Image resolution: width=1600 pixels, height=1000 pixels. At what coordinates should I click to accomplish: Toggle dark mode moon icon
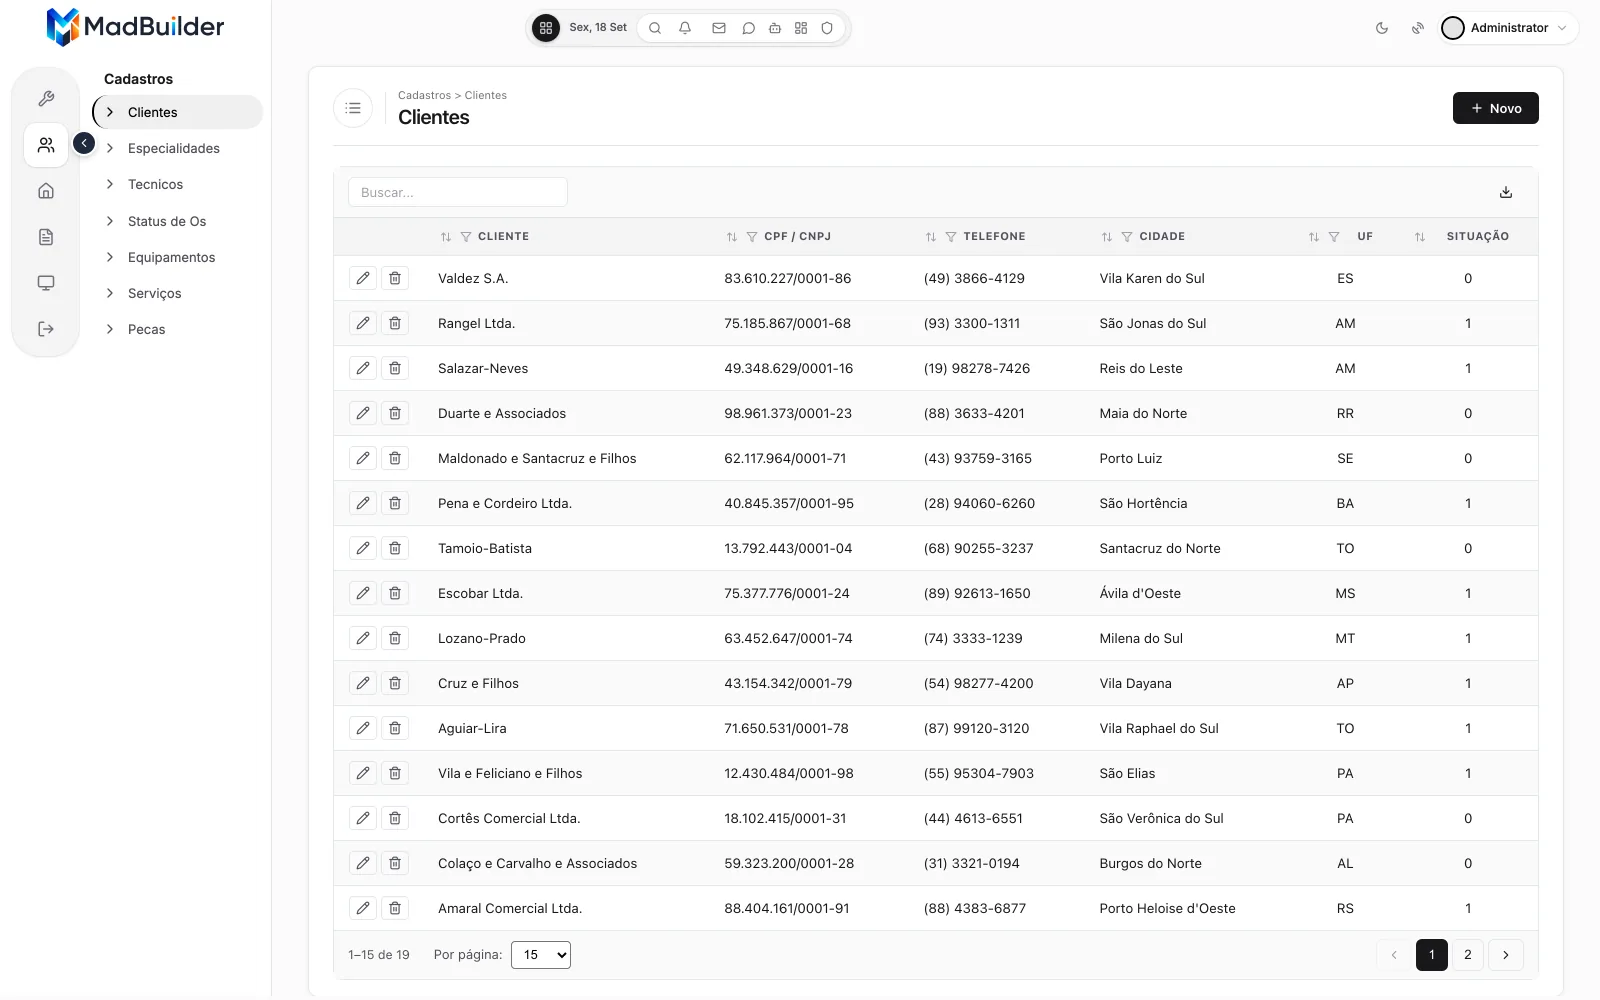[1382, 28]
